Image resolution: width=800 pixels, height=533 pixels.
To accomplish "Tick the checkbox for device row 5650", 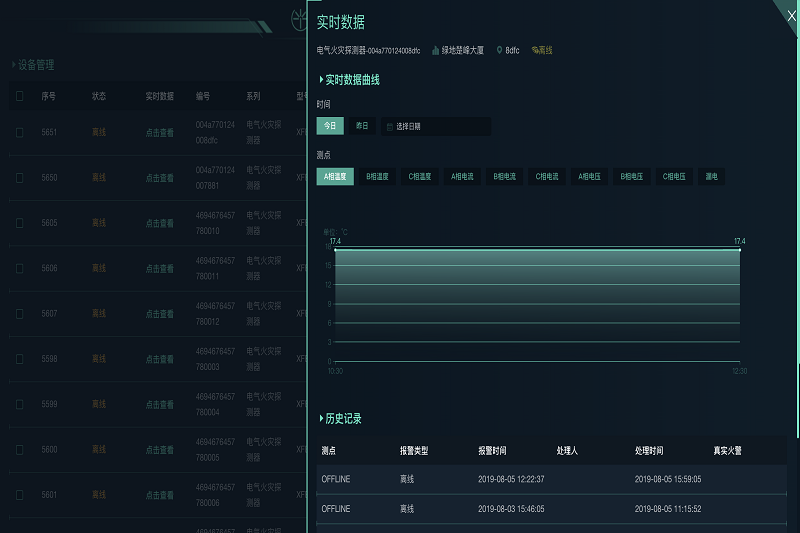I will (x=19, y=177).
